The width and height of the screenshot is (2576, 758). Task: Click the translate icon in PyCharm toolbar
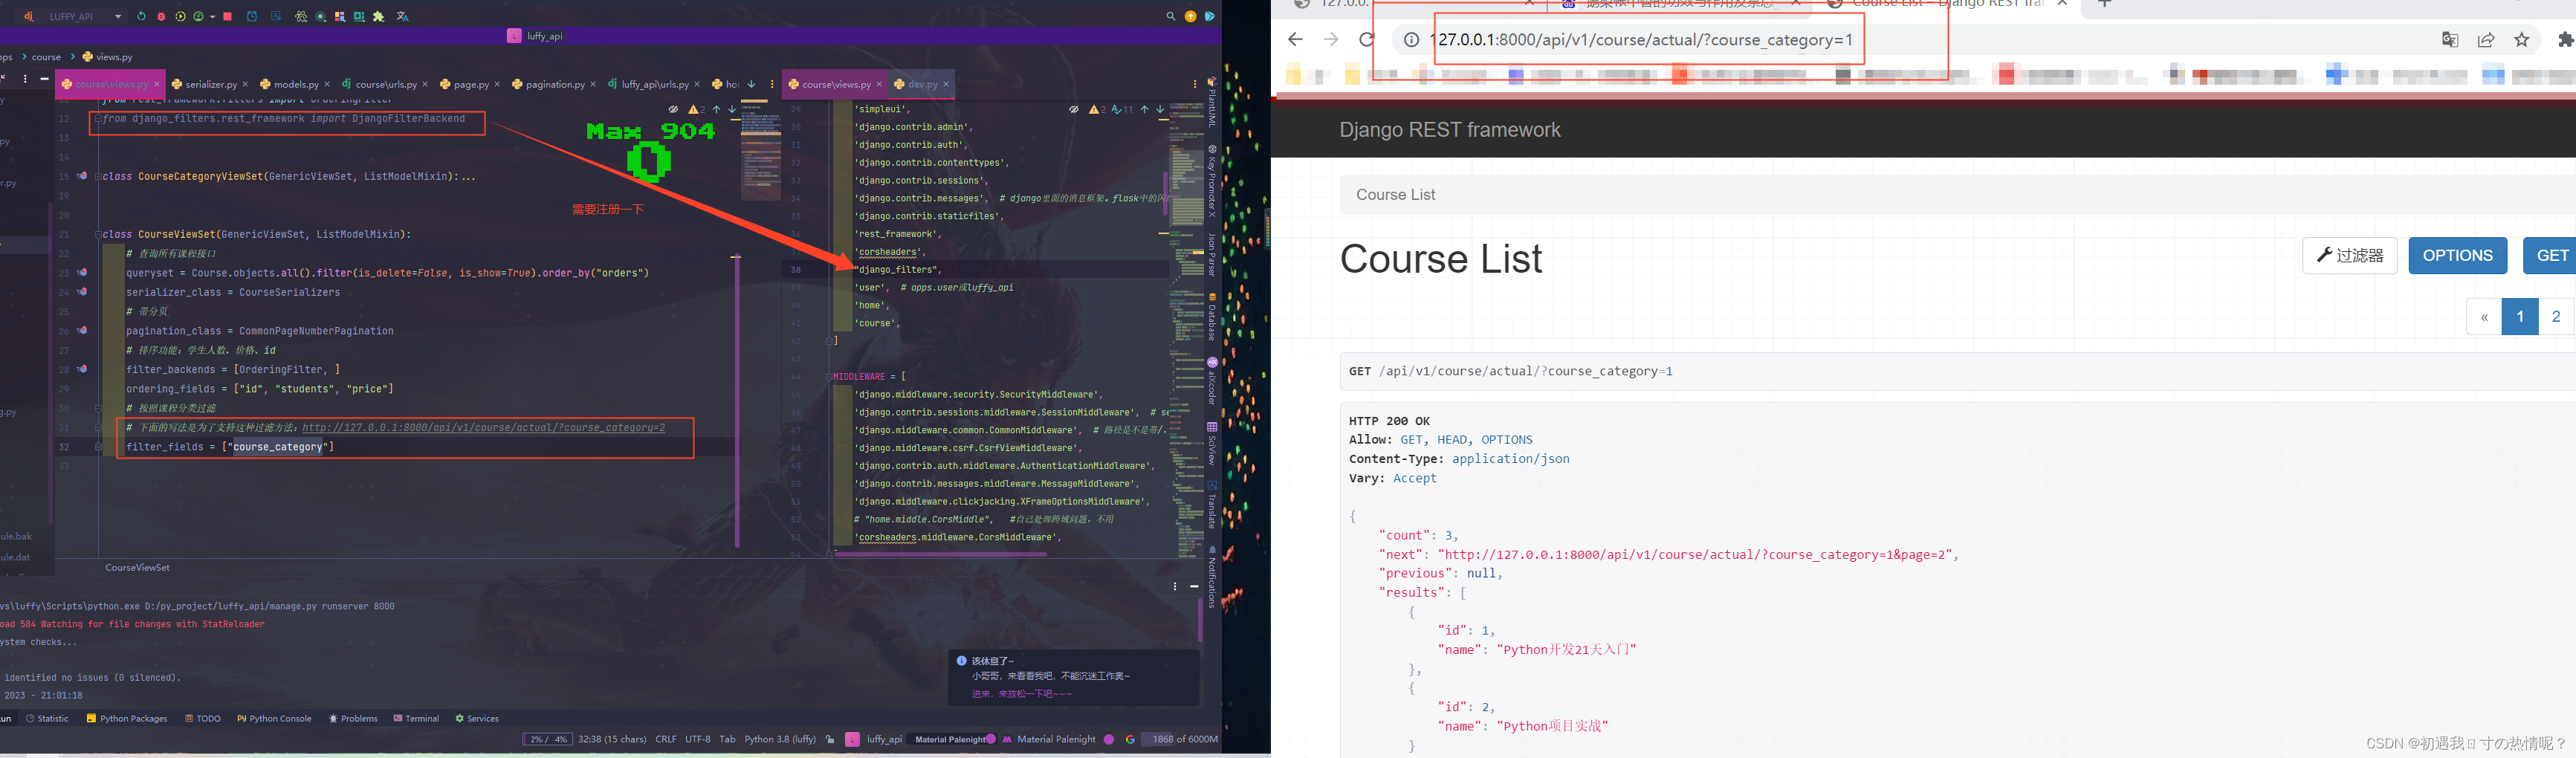click(x=403, y=16)
